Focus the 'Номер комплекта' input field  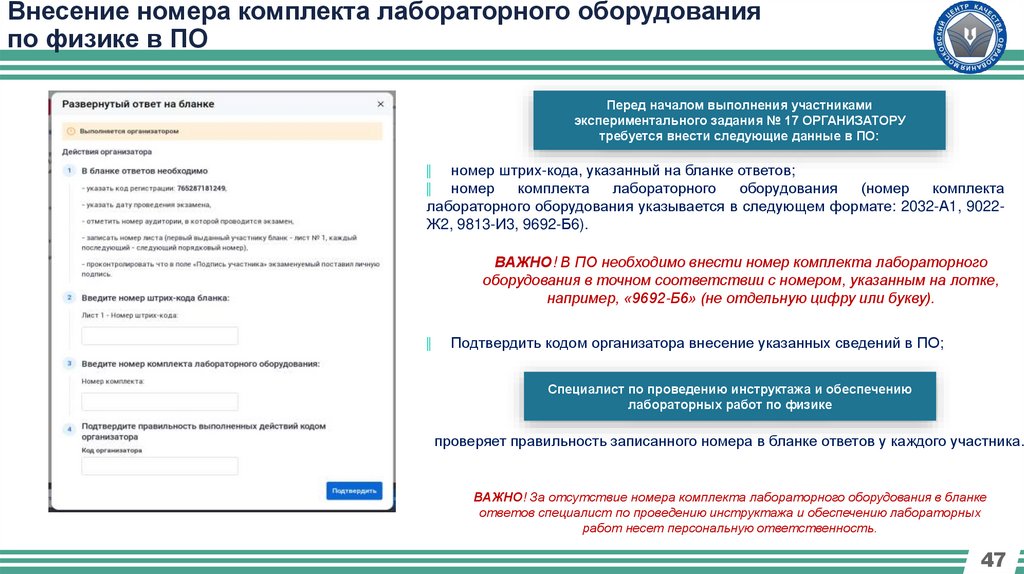[160, 402]
